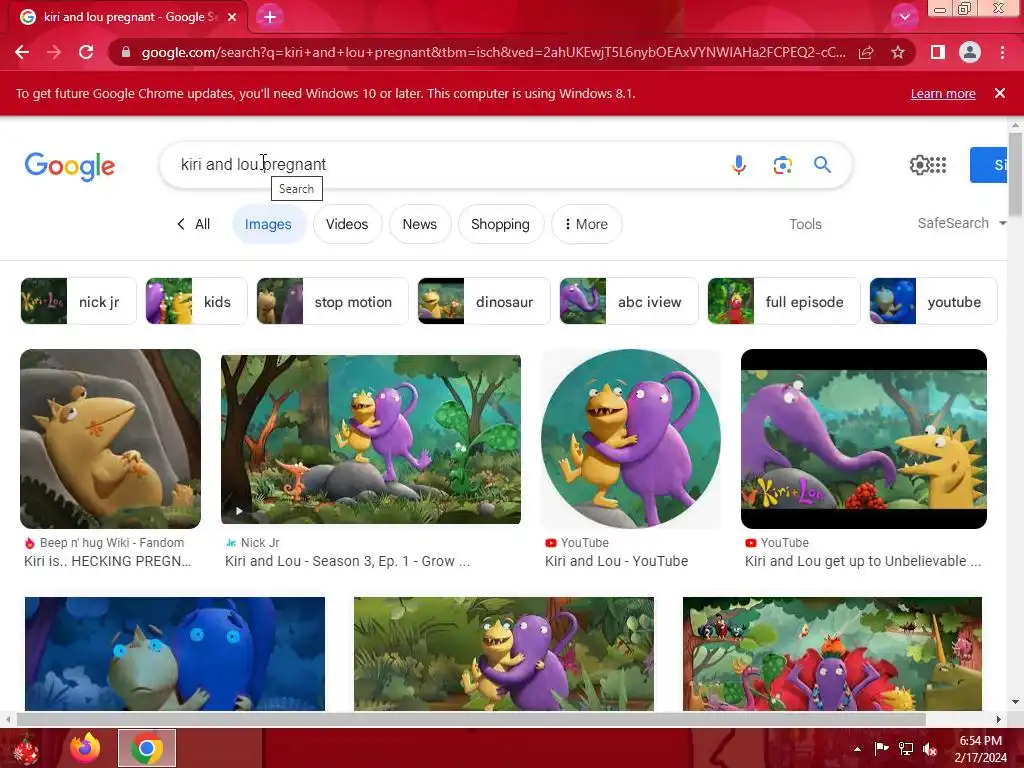The height and width of the screenshot is (768, 1024).
Task: Open the Tools filter options
Action: (x=805, y=224)
